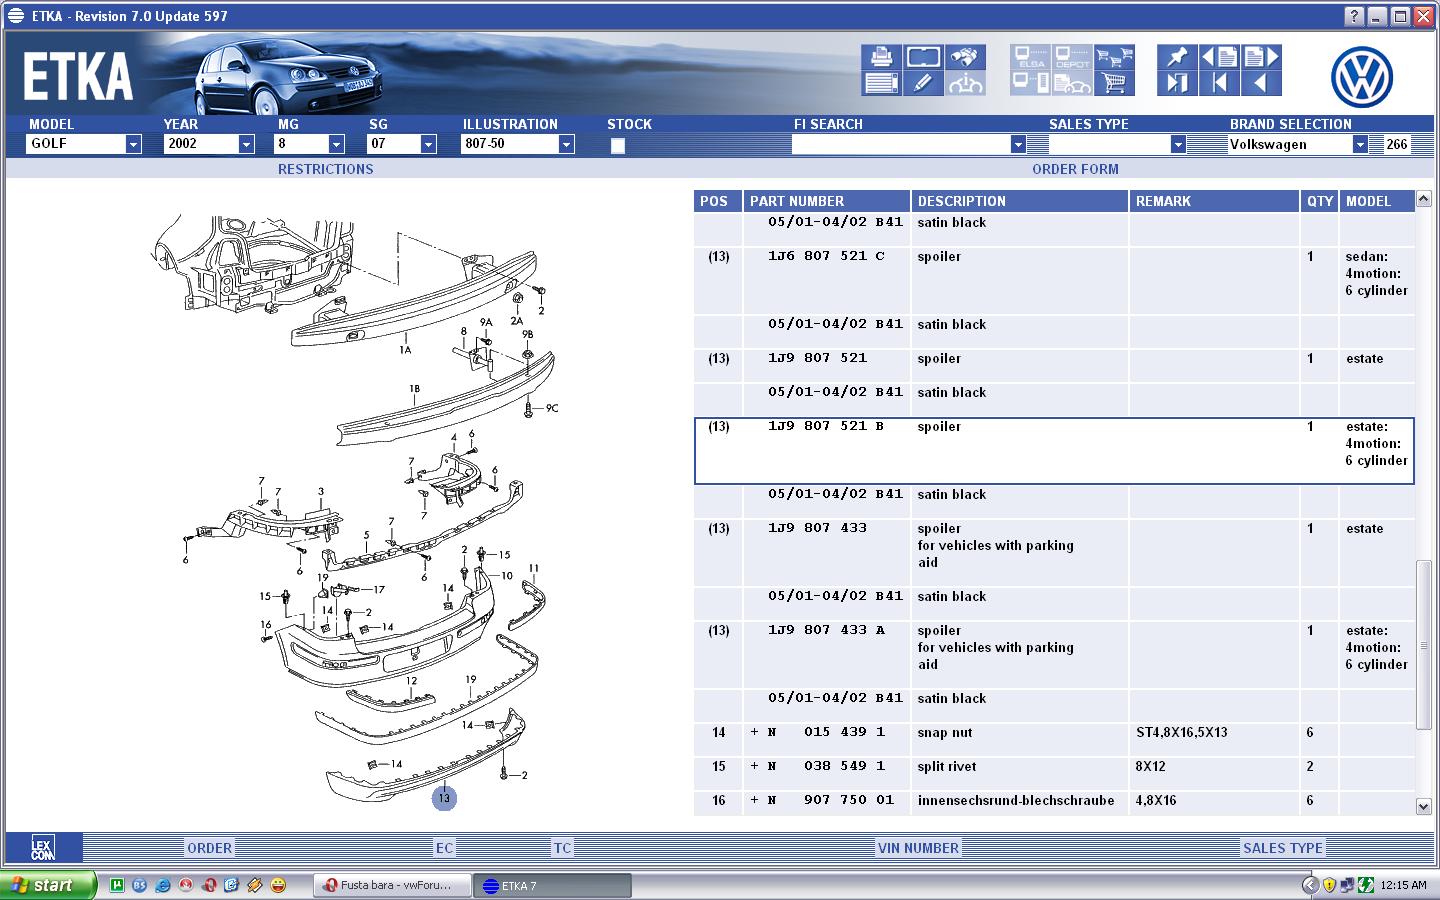Click the ORDER button in bottom bar

209,848
